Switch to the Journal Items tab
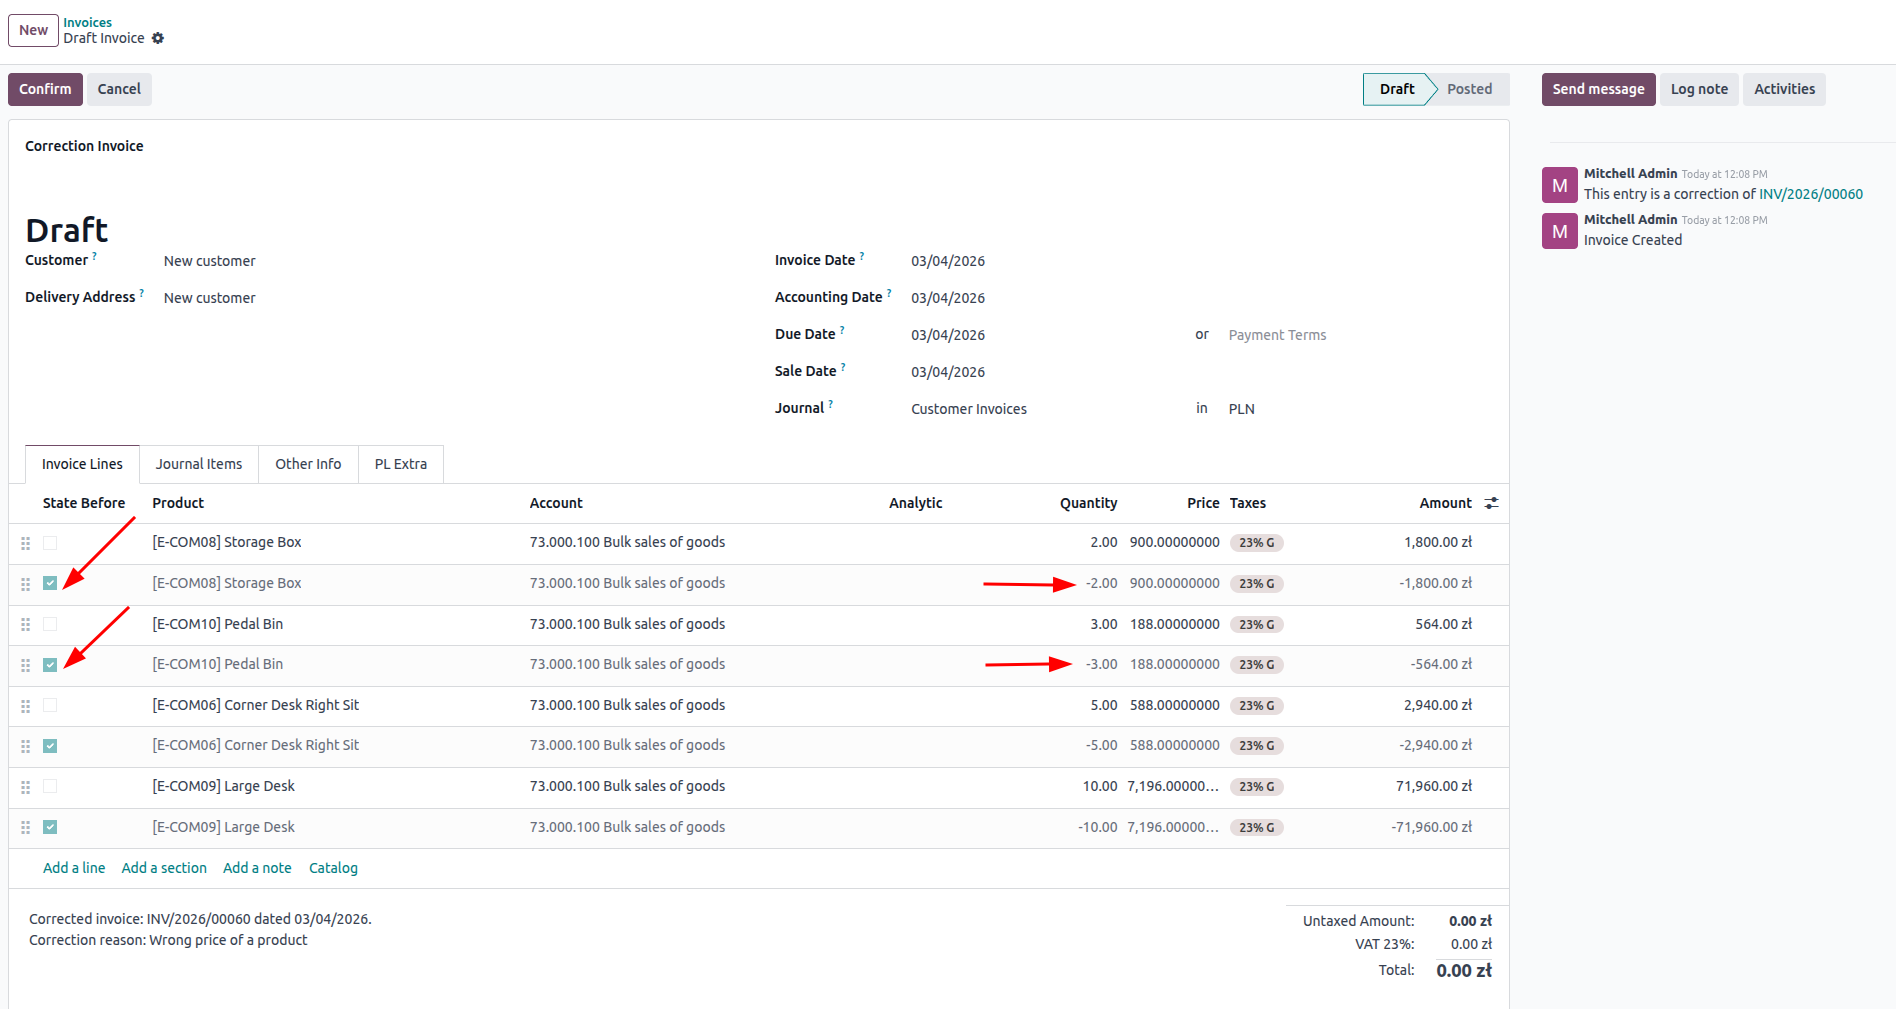 point(199,464)
